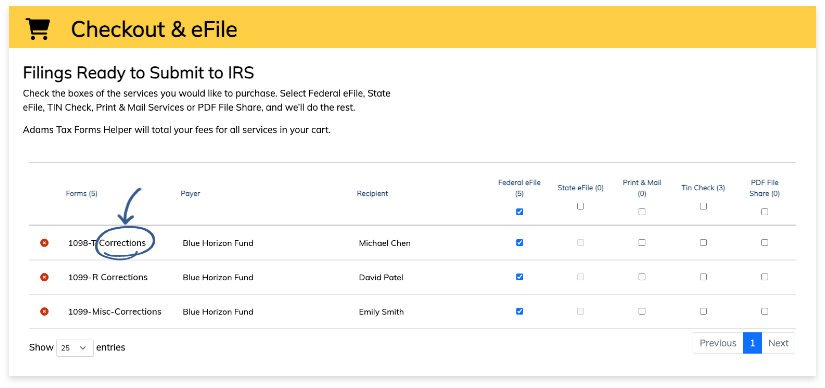This screenshot has height=388, width=825.
Task: Click the shopping cart icon in the header
Action: pyautogui.click(x=38, y=29)
